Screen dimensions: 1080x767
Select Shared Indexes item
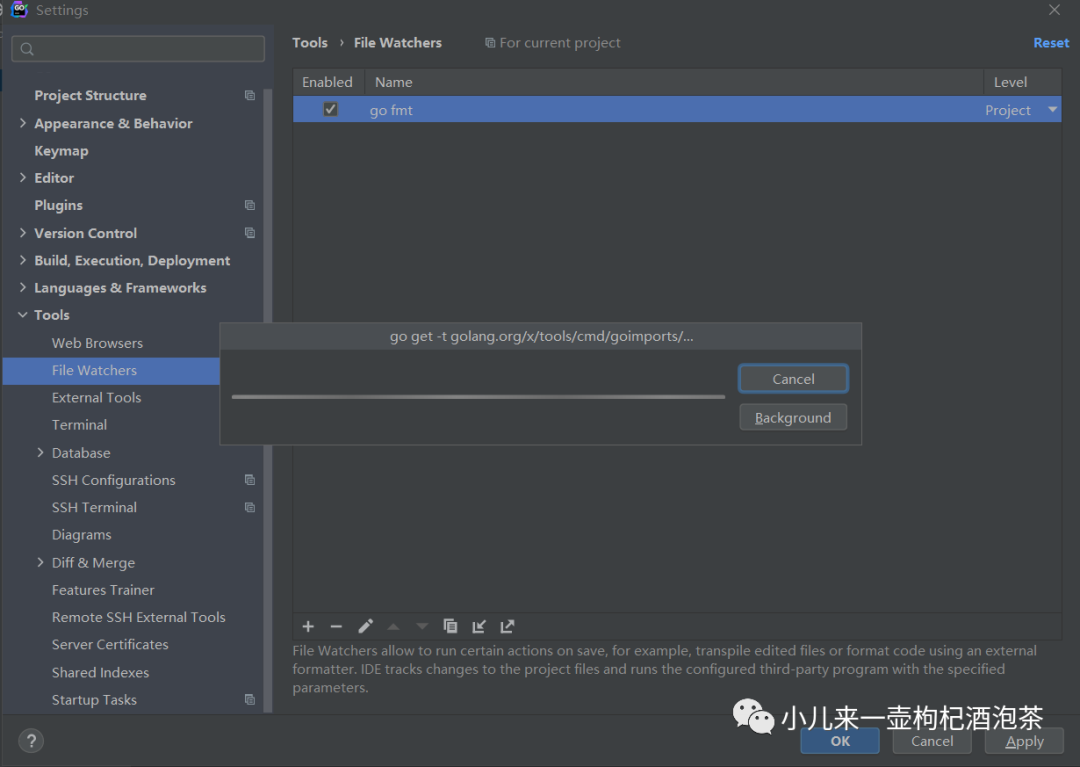(101, 673)
